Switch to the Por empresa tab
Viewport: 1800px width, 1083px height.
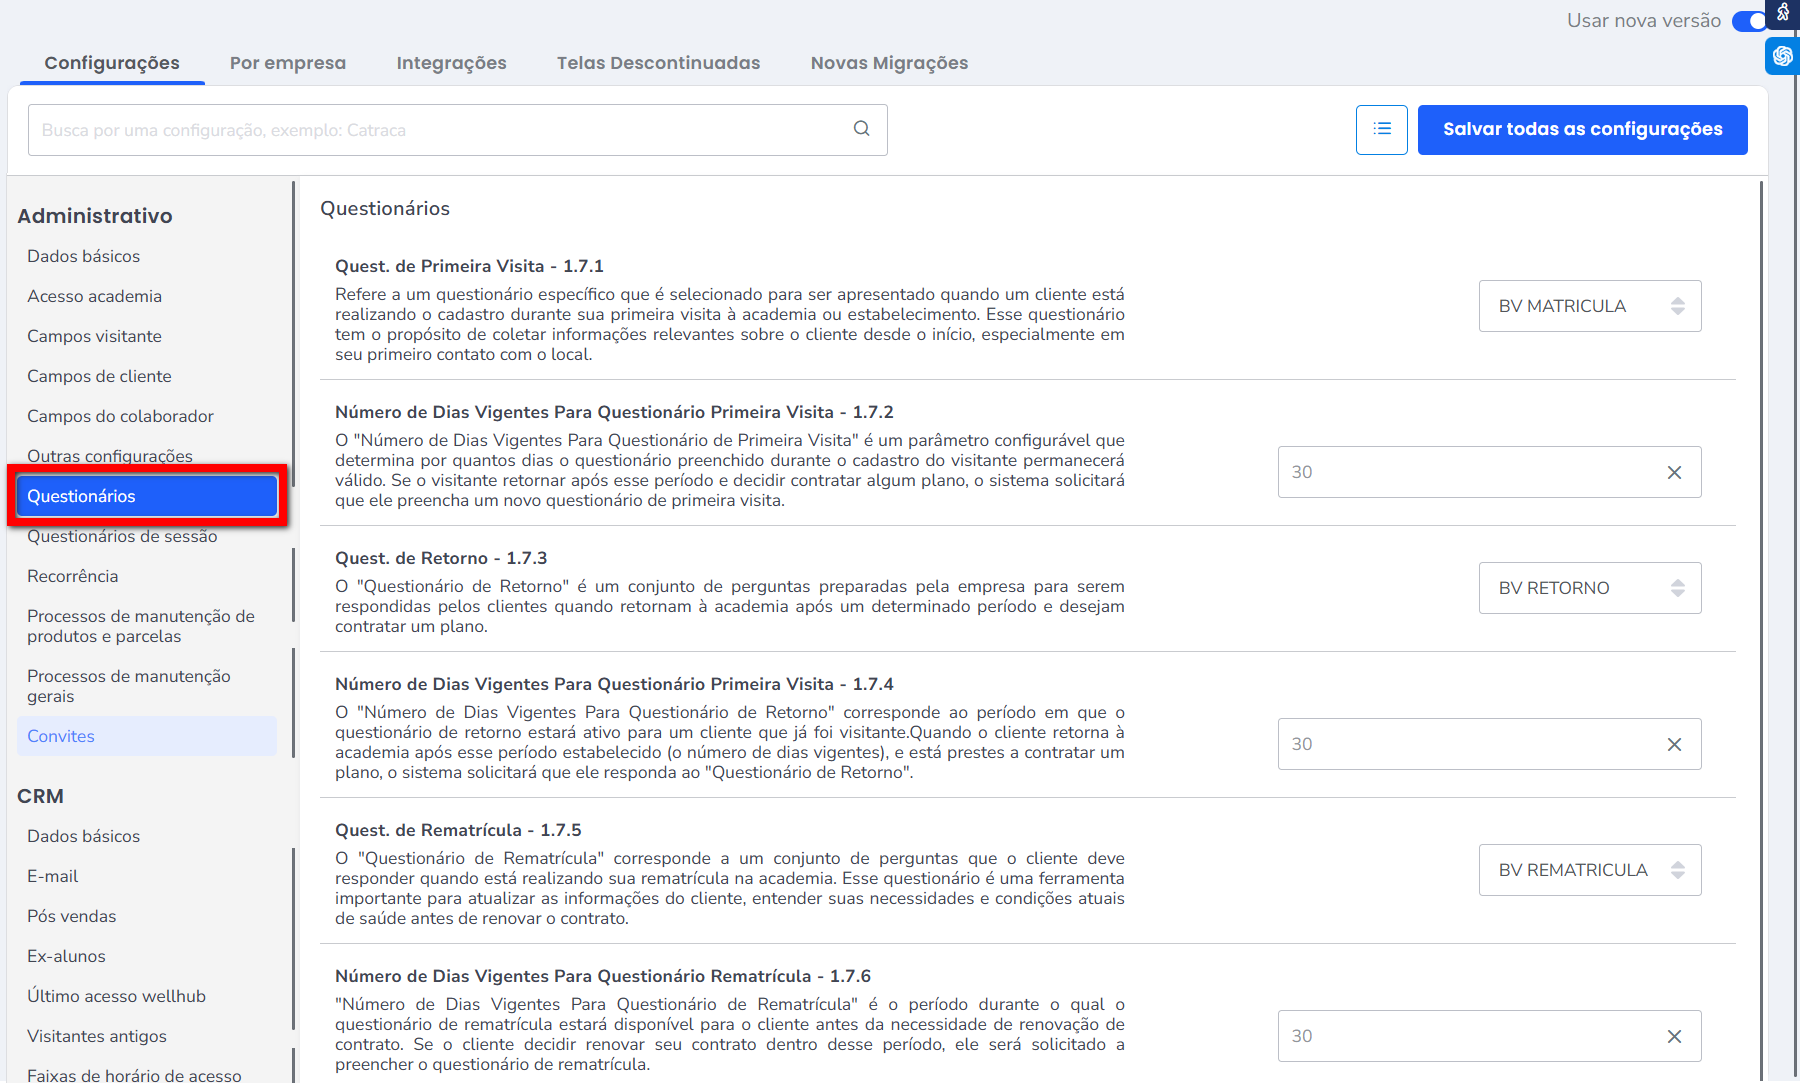pyautogui.click(x=287, y=63)
